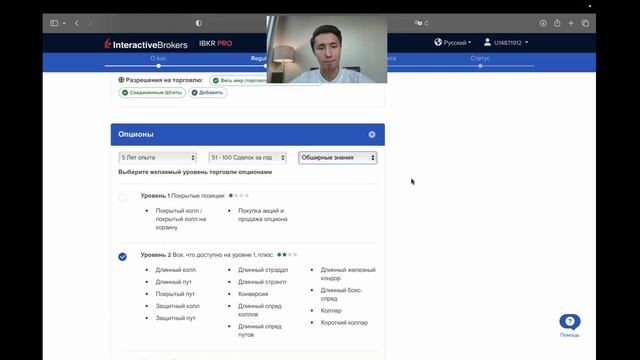Toggle the Safari sidebar icon

pos(54,23)
